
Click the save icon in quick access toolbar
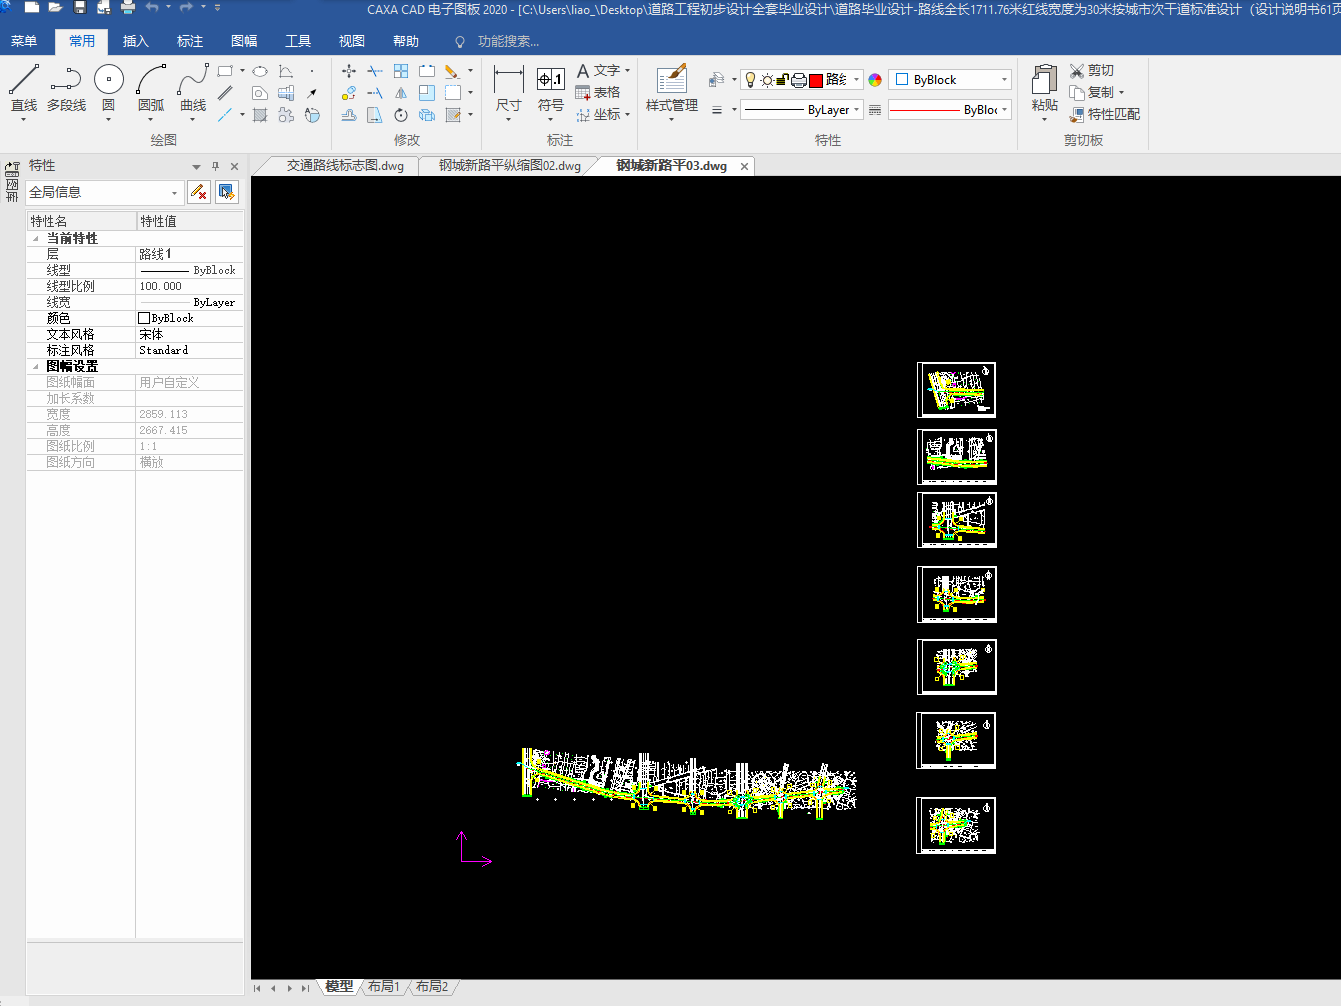[x=80, y=8]
